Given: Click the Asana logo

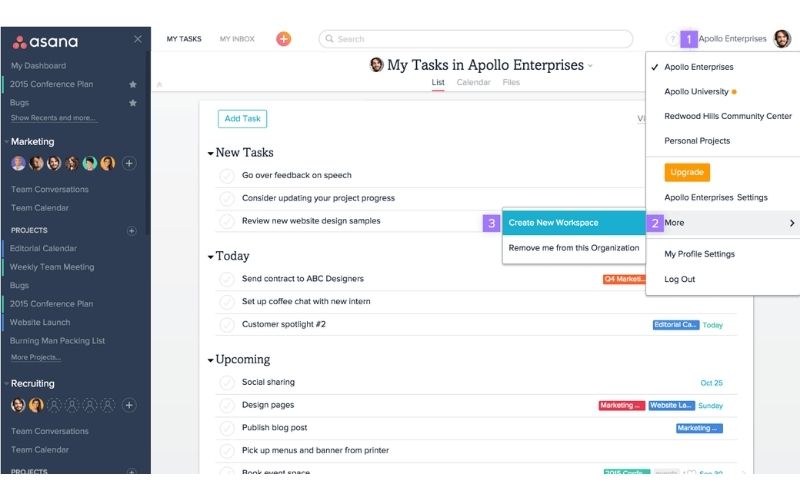Looking at the screenshot, I should click(x=45, y=42).
